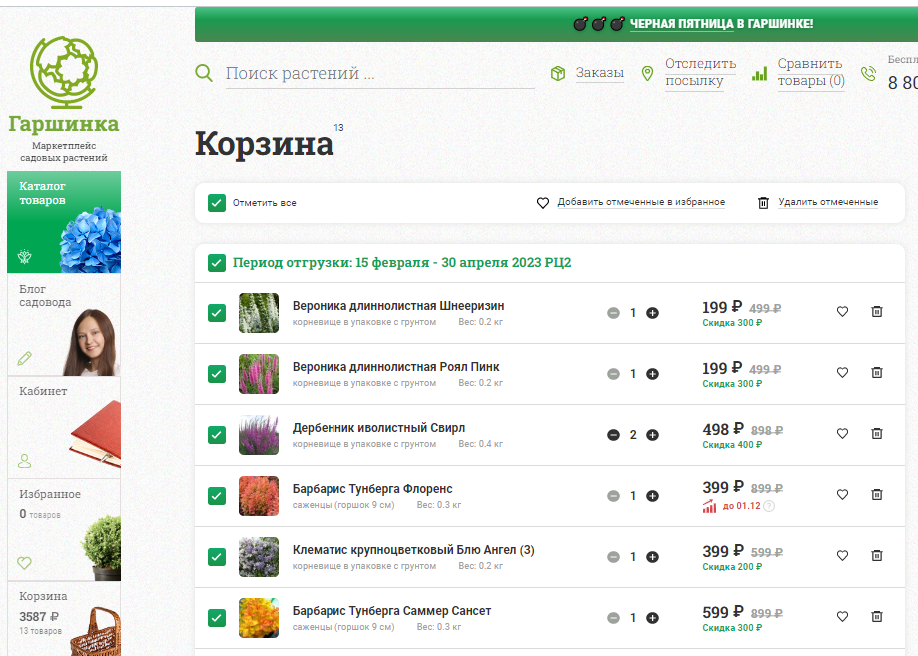The image size is (918, 656).
Task: Increase quantity of Клематис Блю Ангел
Action: tap(652, 556)
